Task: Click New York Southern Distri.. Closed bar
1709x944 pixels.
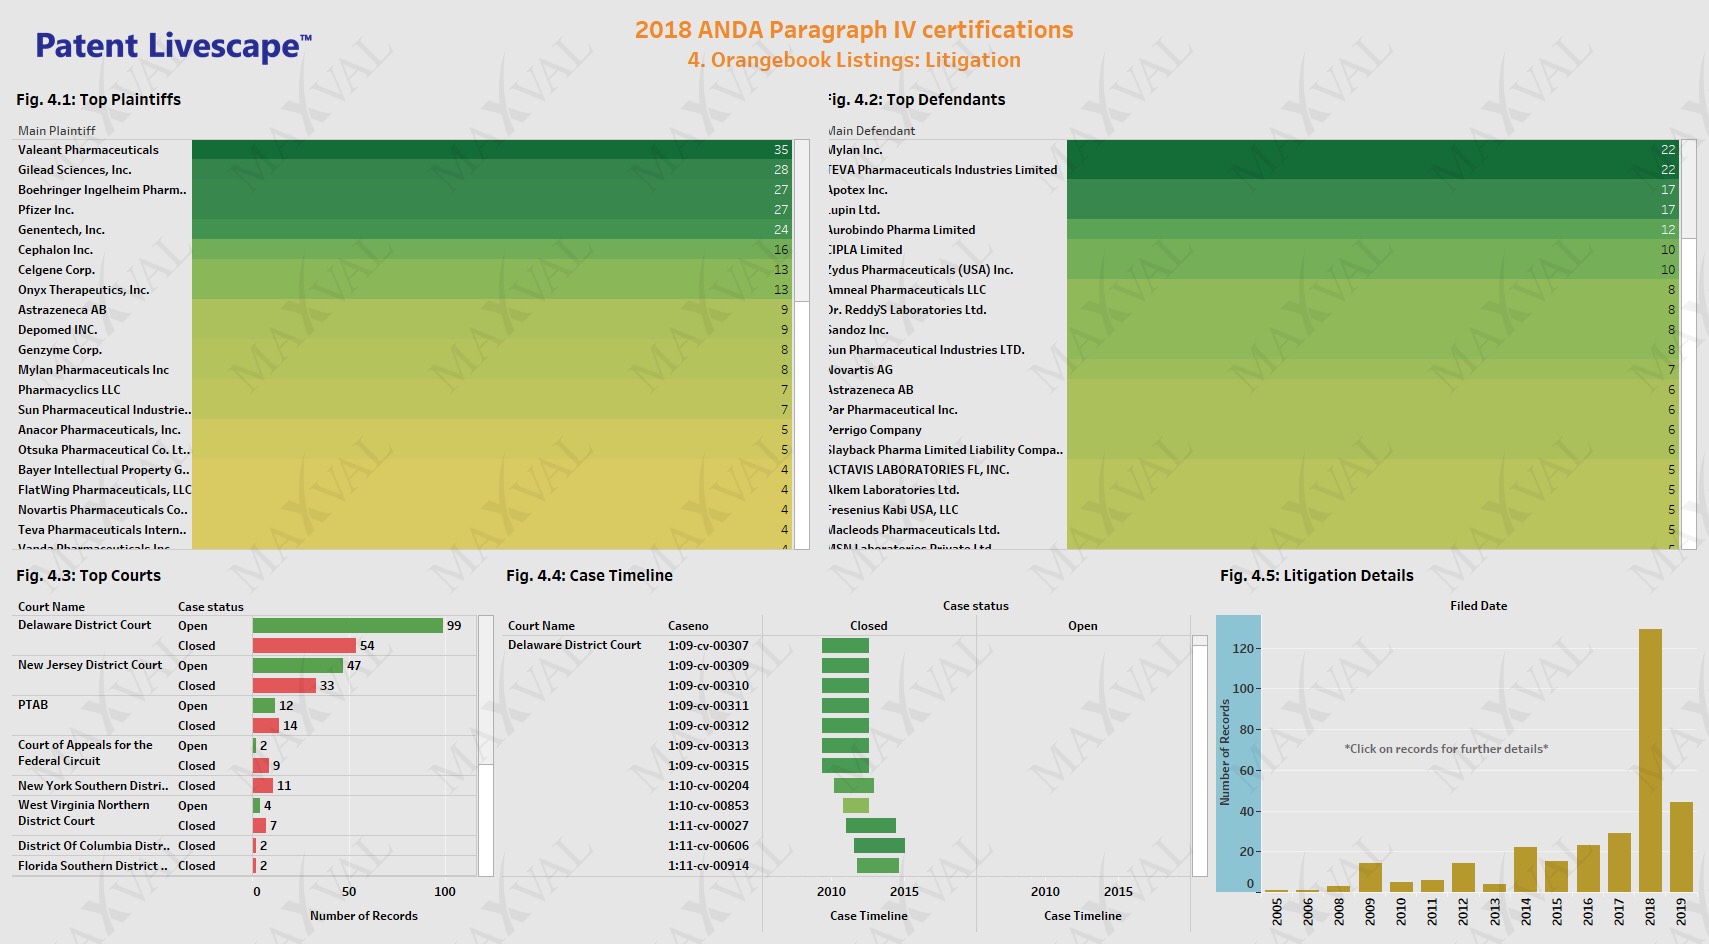Action: click(263, 785)
